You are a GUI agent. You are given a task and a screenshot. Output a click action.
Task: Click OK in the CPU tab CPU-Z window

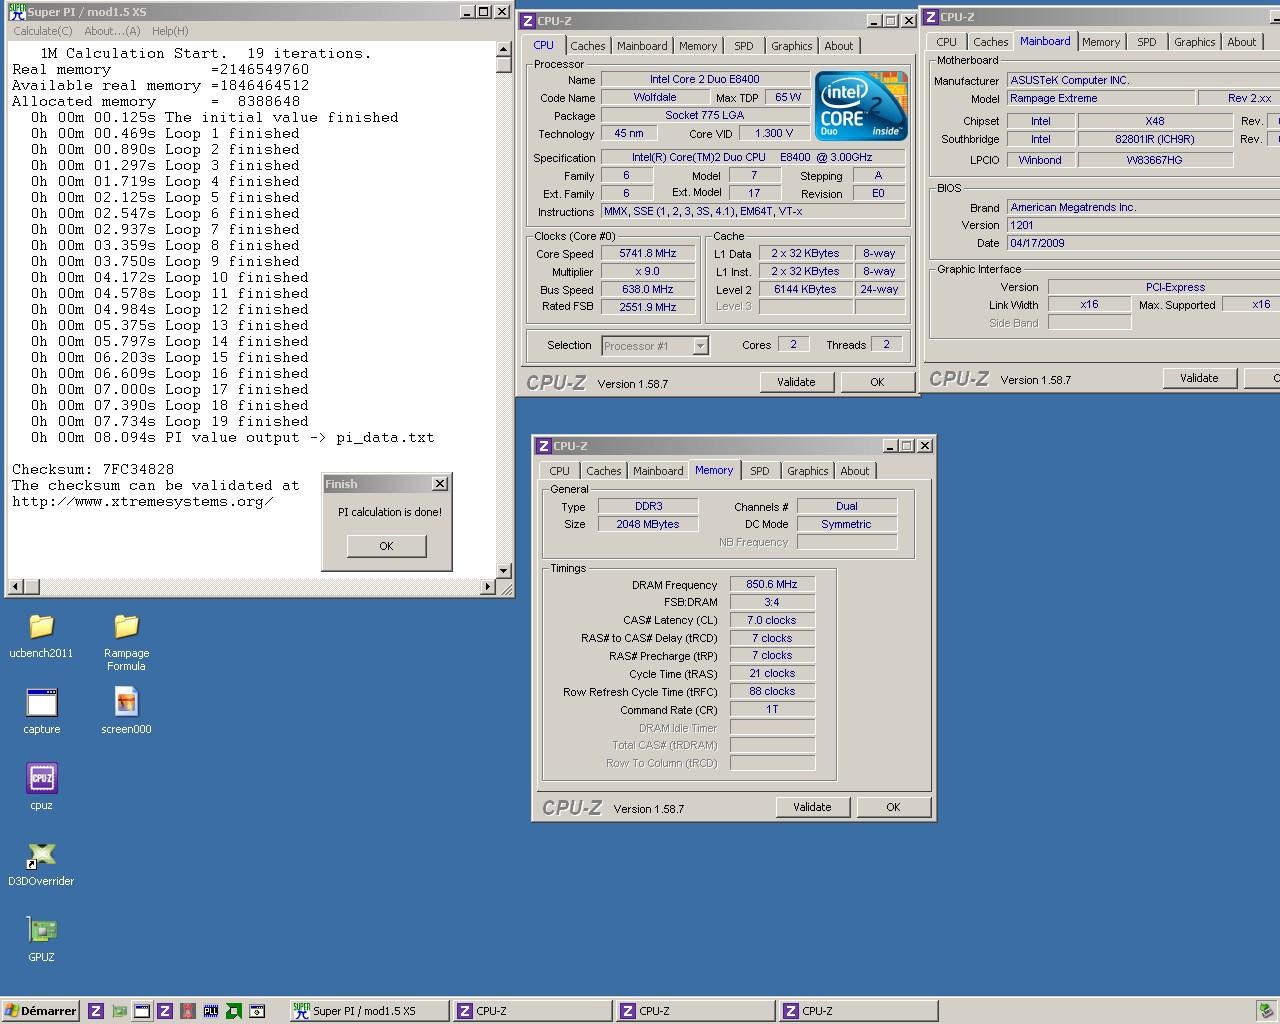click(877, 382)
